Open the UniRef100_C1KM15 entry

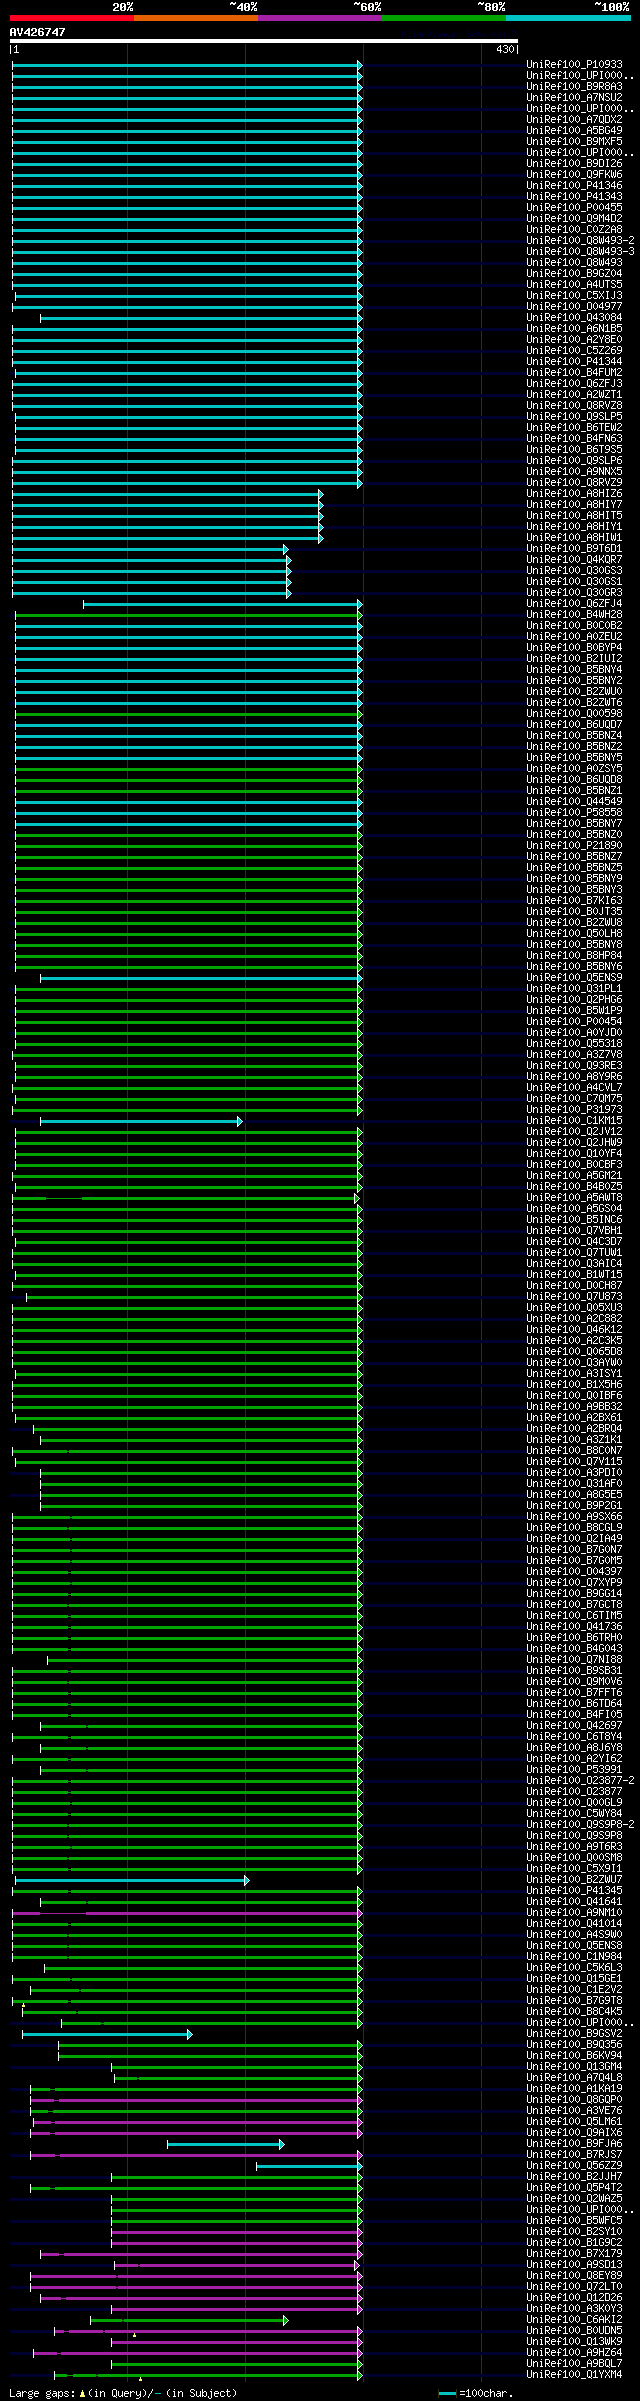(574, 1121)
